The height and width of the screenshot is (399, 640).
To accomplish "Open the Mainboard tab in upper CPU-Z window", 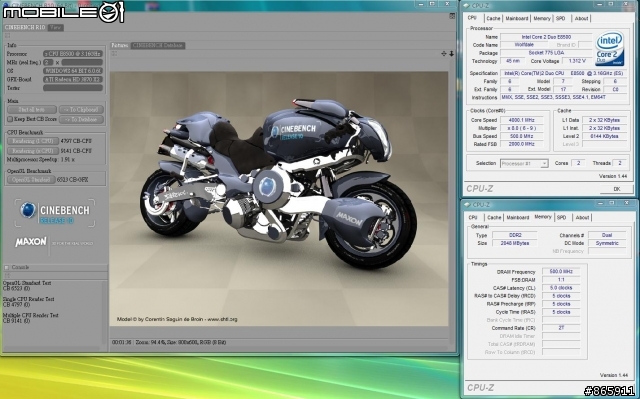I will coord(517,18).
